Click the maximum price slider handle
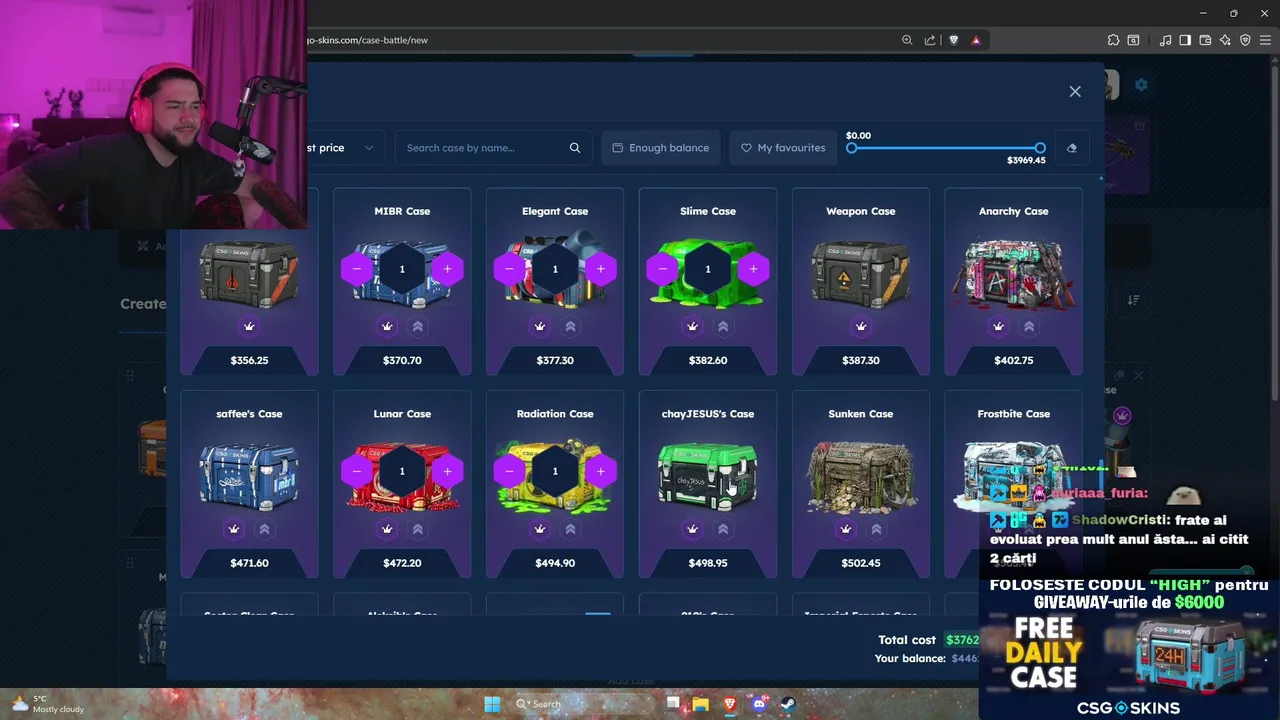Screen dimensions: 1280x720 tap(1040, 148)
